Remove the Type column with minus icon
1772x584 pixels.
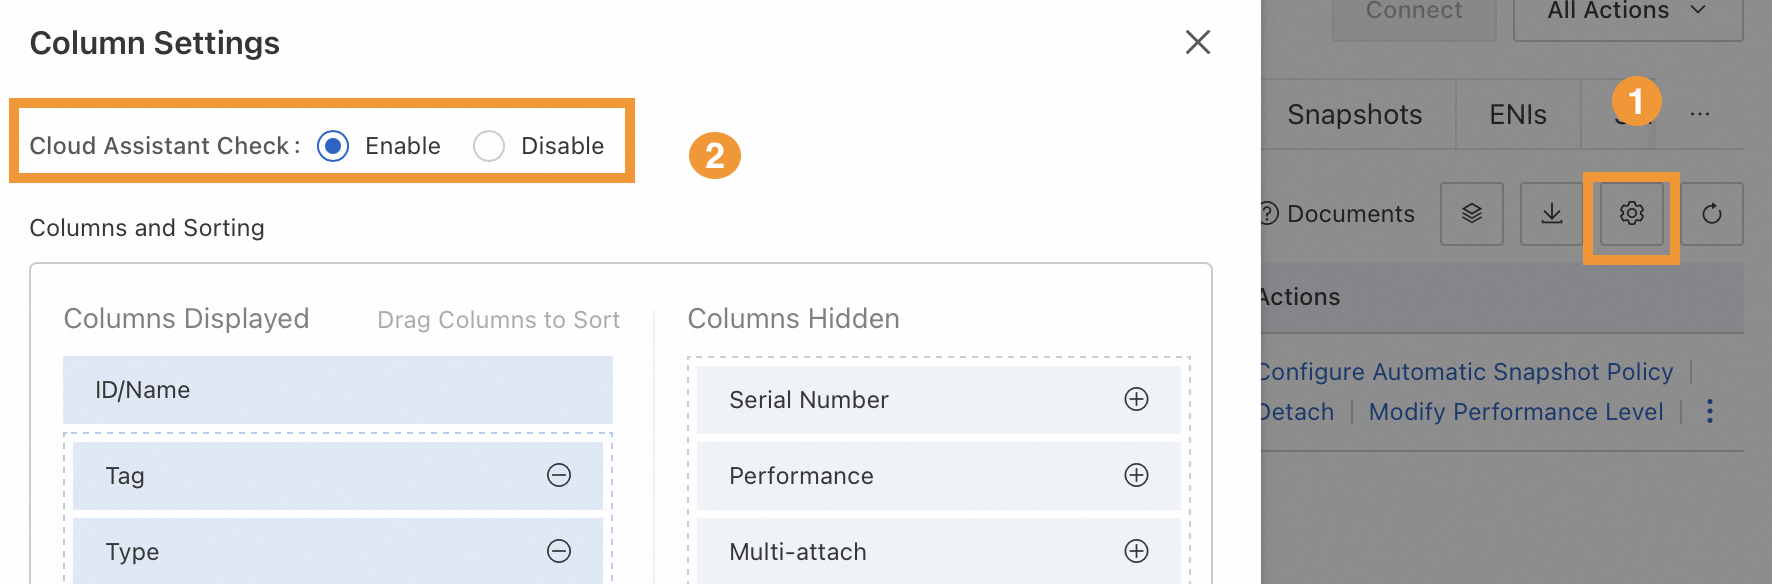pos(559,551)
